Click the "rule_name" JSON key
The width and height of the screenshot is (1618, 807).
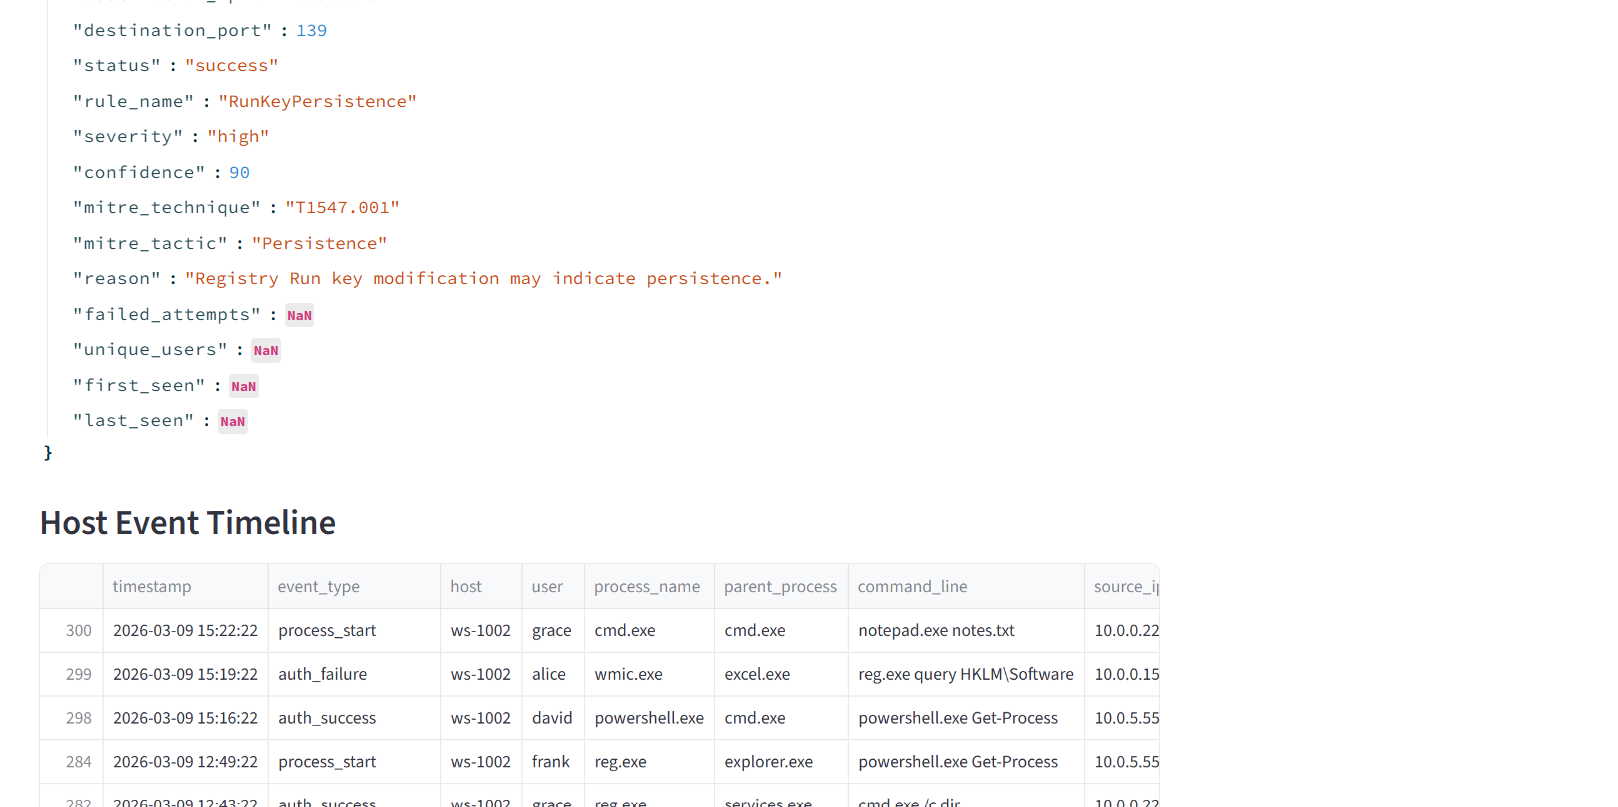click(x=134, y=102)
